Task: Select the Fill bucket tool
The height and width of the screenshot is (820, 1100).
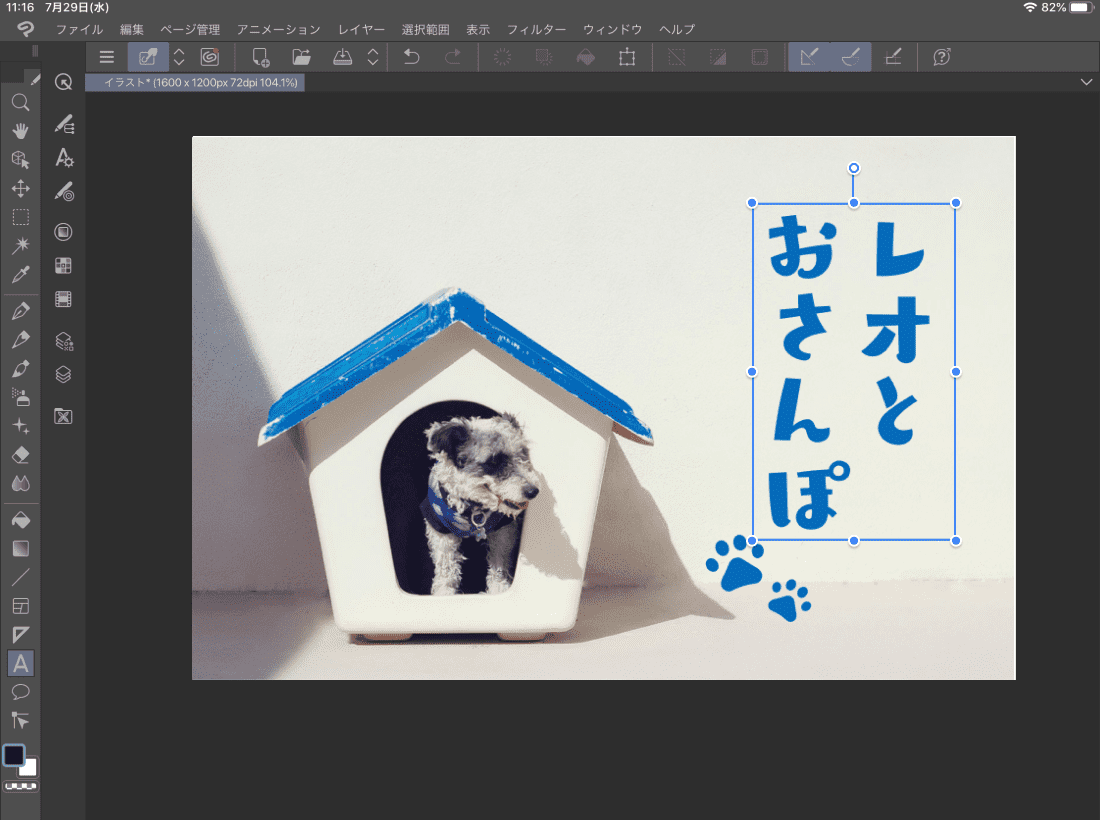Action: 21,519
